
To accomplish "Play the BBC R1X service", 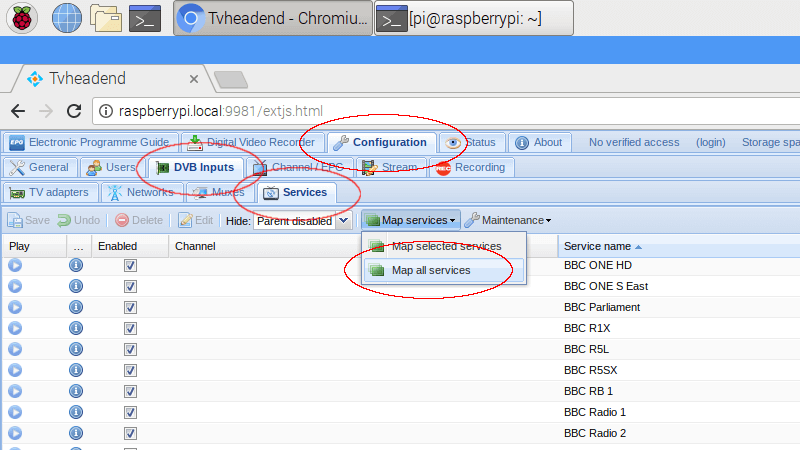I will (x=15, y=328).
